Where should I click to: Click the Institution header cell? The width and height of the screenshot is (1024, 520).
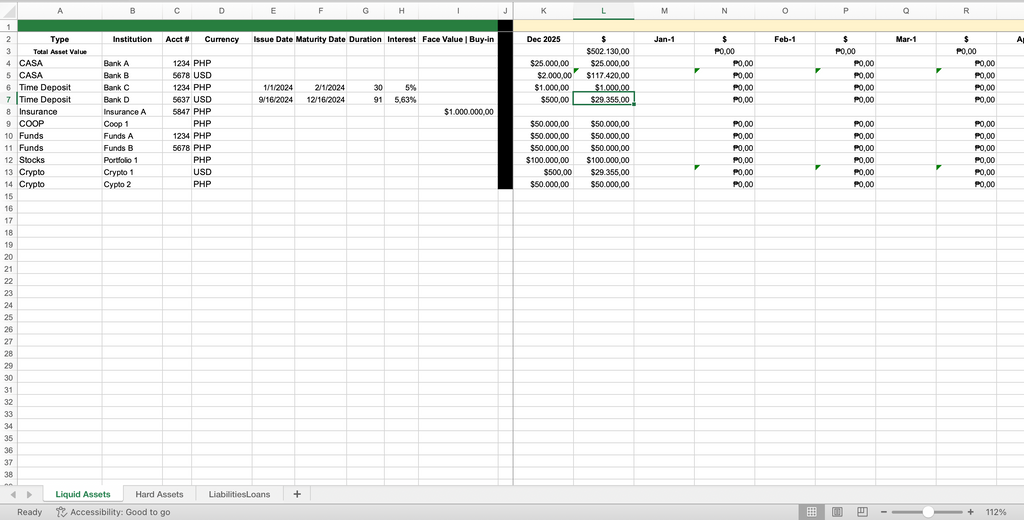pos(132,39)
